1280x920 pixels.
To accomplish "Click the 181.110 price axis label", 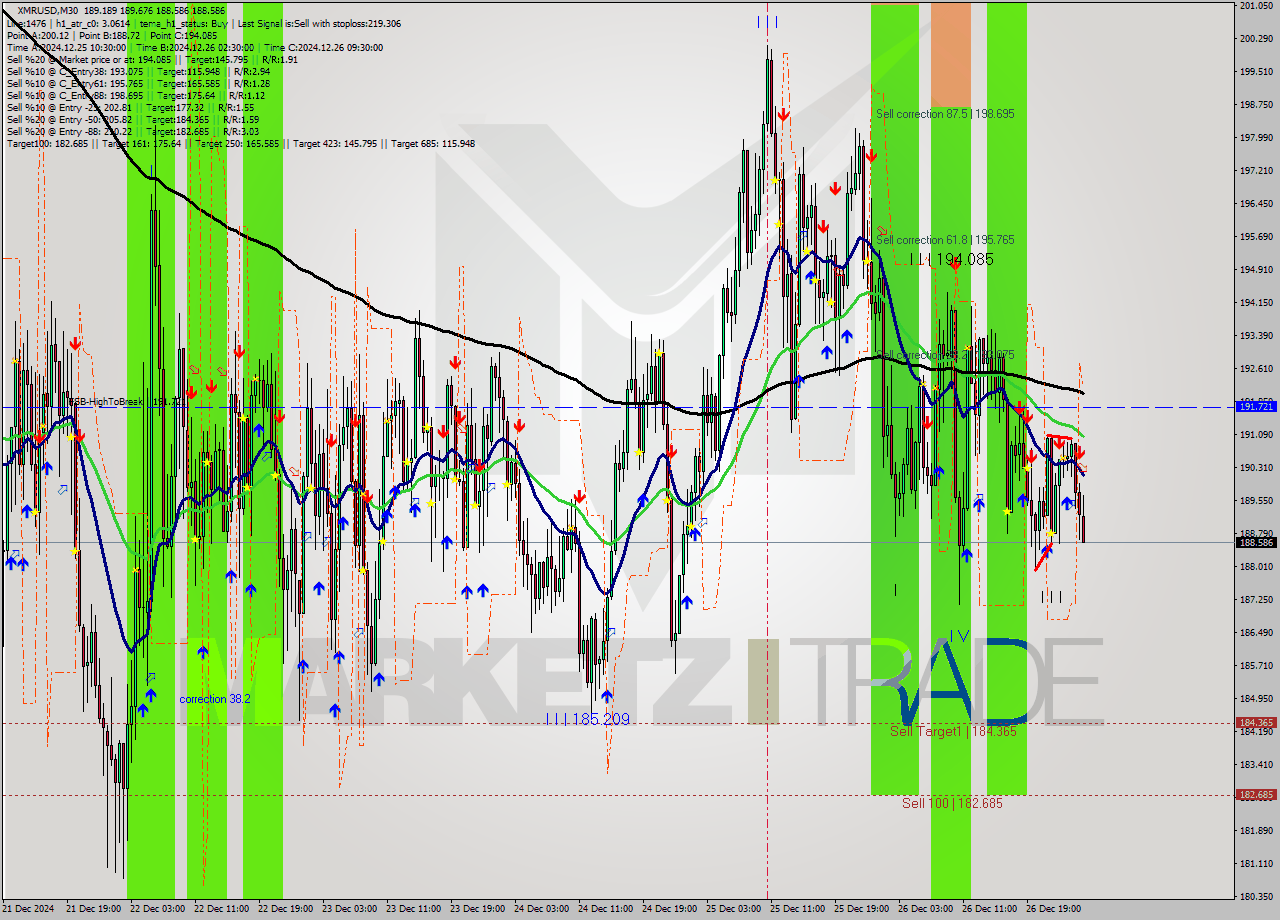I will (1256, 864).
